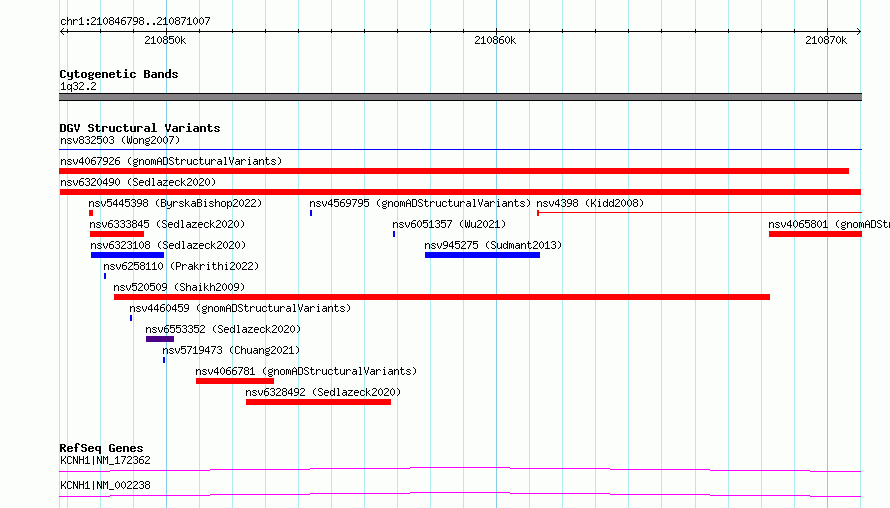The image size is (890, 508).
Task: Open nsv945275 (Sudmant2013) label
Action: pos(493,245)
